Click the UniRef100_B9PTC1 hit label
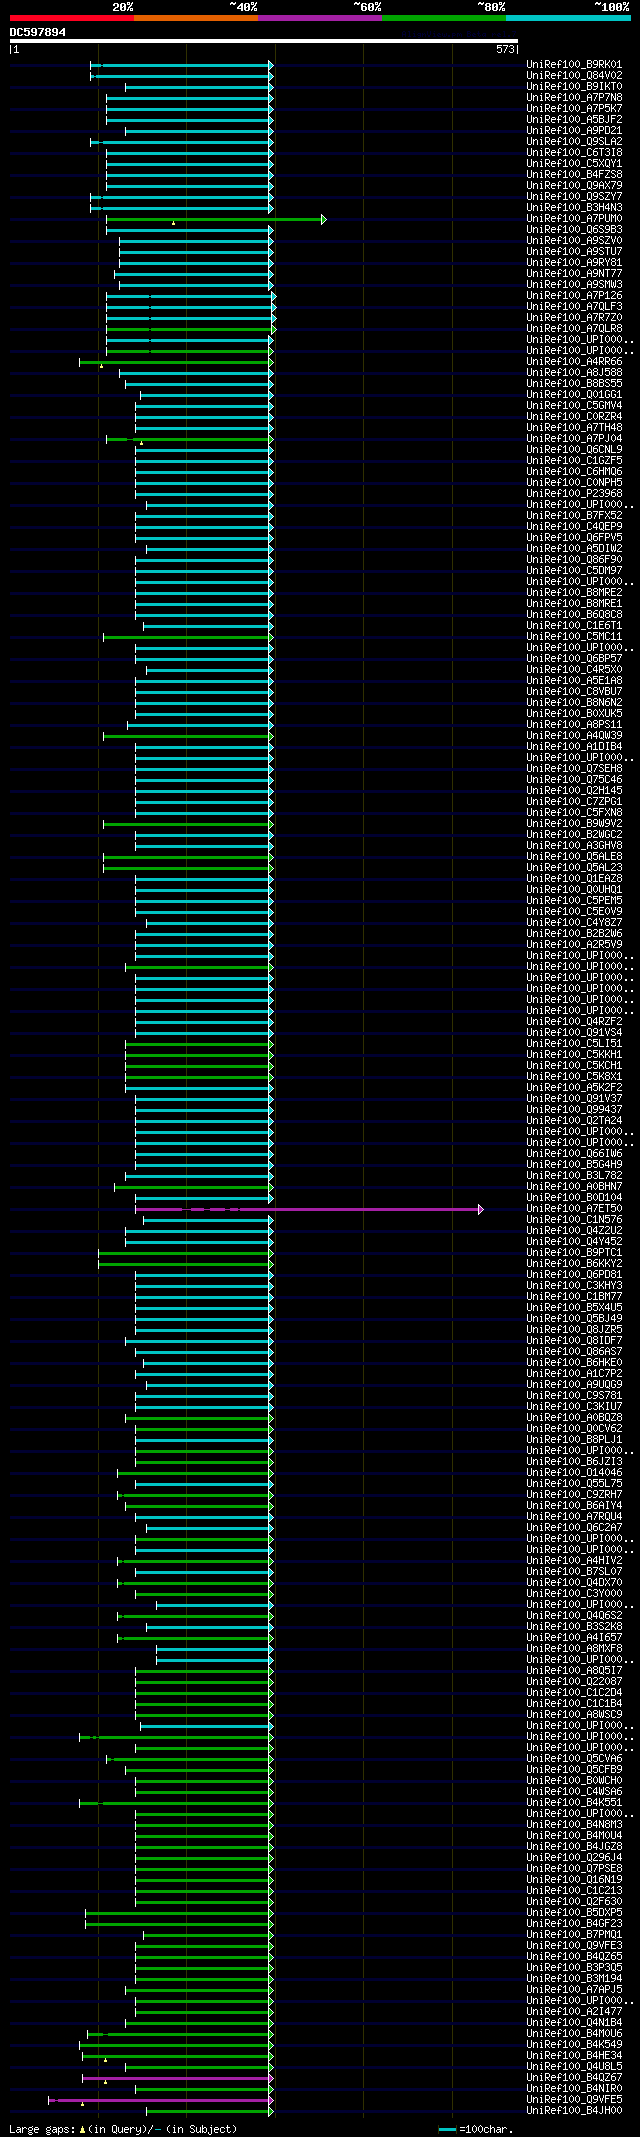The image size is (640, 2137). pos(574,1253)
